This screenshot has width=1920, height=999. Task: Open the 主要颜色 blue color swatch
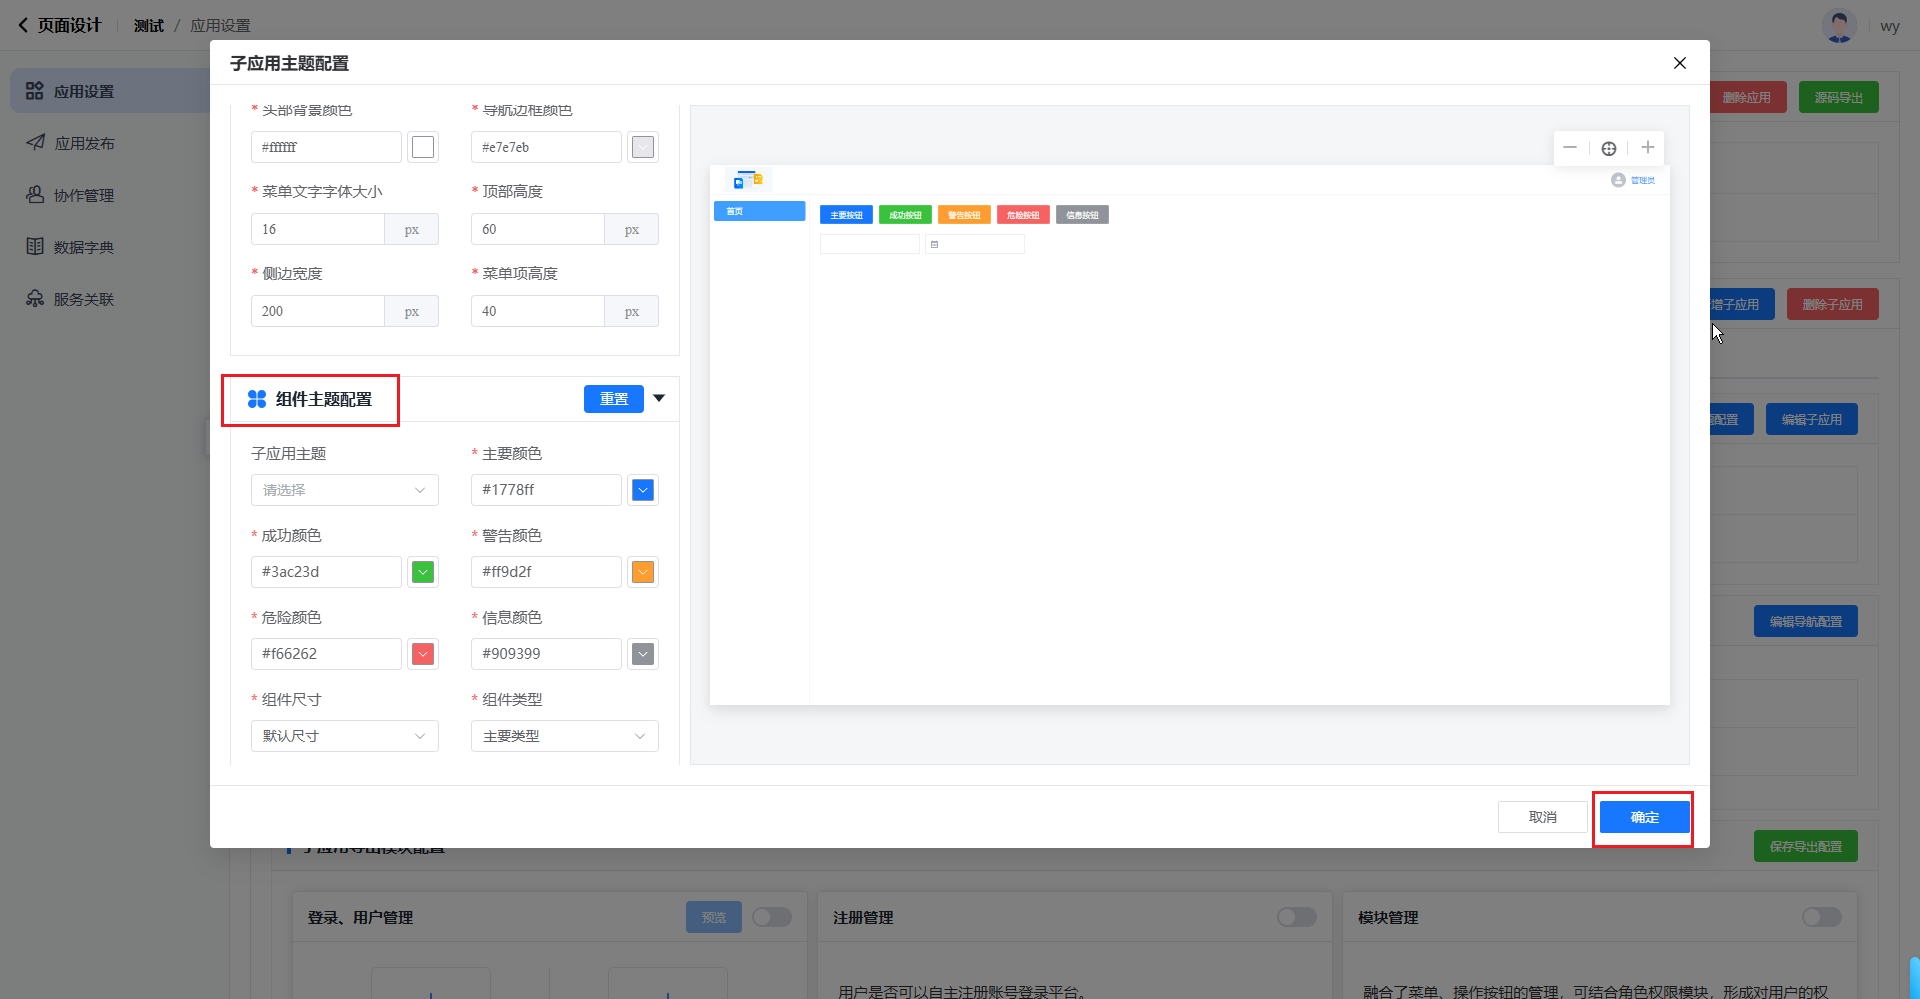643,490
